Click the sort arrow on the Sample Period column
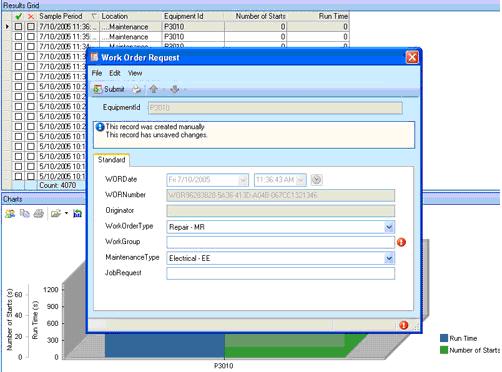Viewport: 502px width, 372px height. pyautogui.click(x=94, y=16)
